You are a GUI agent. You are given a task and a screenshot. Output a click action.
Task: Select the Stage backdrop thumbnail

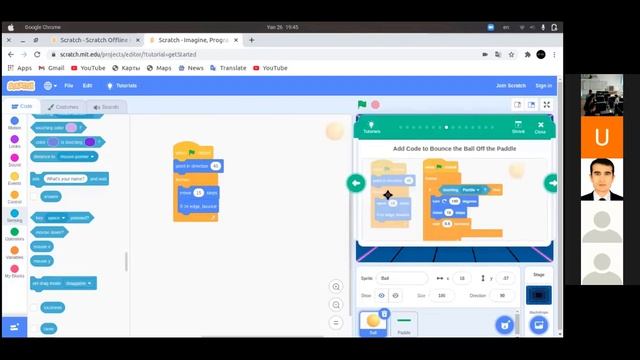point(539,295)
